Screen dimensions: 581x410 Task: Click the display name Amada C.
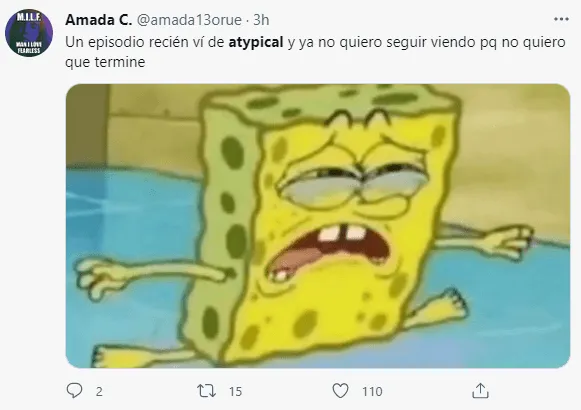click(x=98, y=20)
